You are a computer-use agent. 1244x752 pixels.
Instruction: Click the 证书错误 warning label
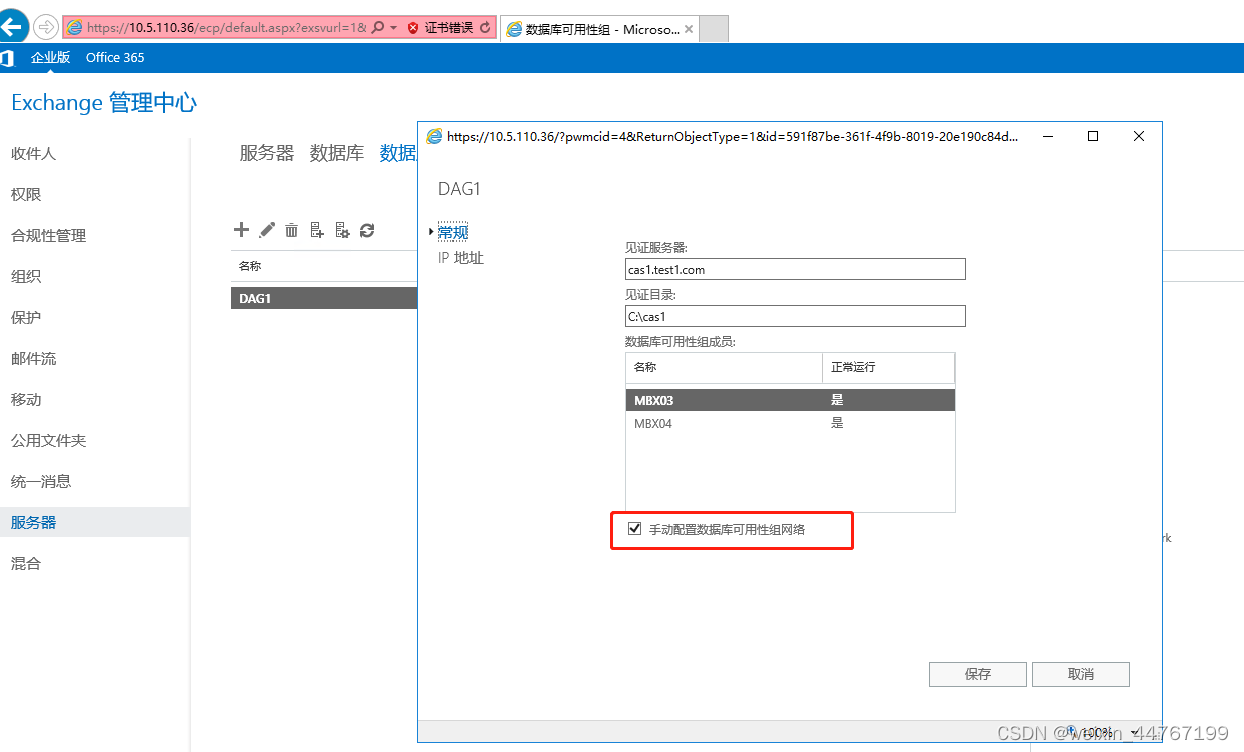(x=449, y=28)
